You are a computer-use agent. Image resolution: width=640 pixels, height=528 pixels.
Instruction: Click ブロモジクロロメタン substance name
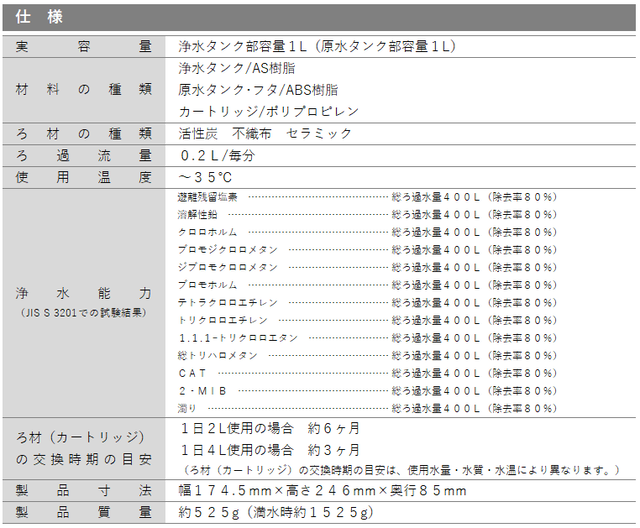(227, 250)
